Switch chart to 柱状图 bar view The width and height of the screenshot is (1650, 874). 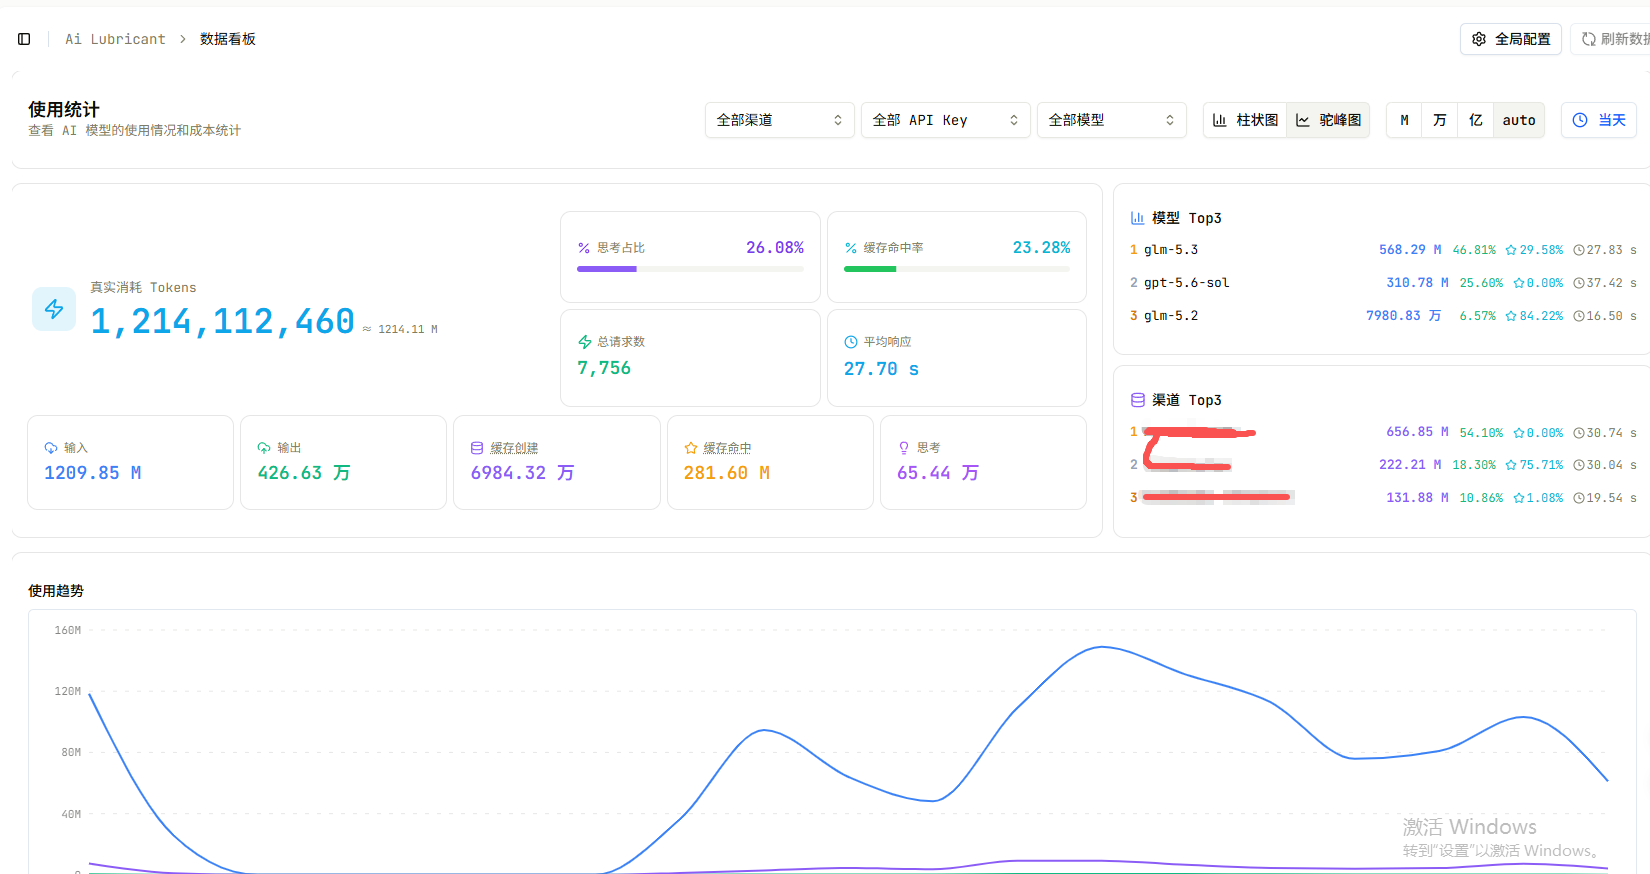point(1245,120)
